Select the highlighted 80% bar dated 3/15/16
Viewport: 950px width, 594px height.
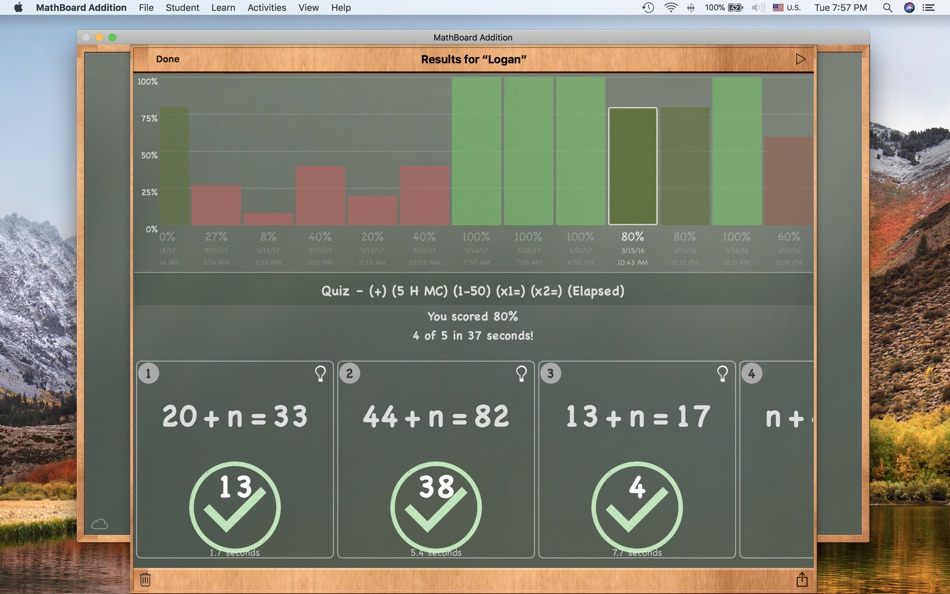click(x=633, y=166)
